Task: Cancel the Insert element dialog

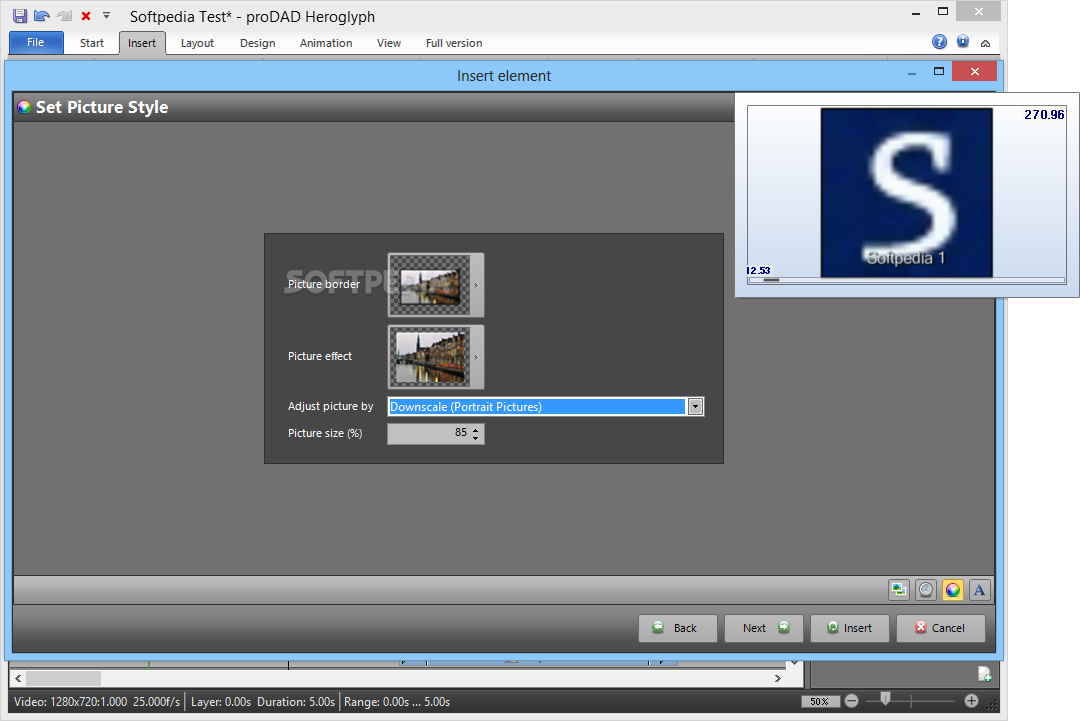Action: point(940,628)
